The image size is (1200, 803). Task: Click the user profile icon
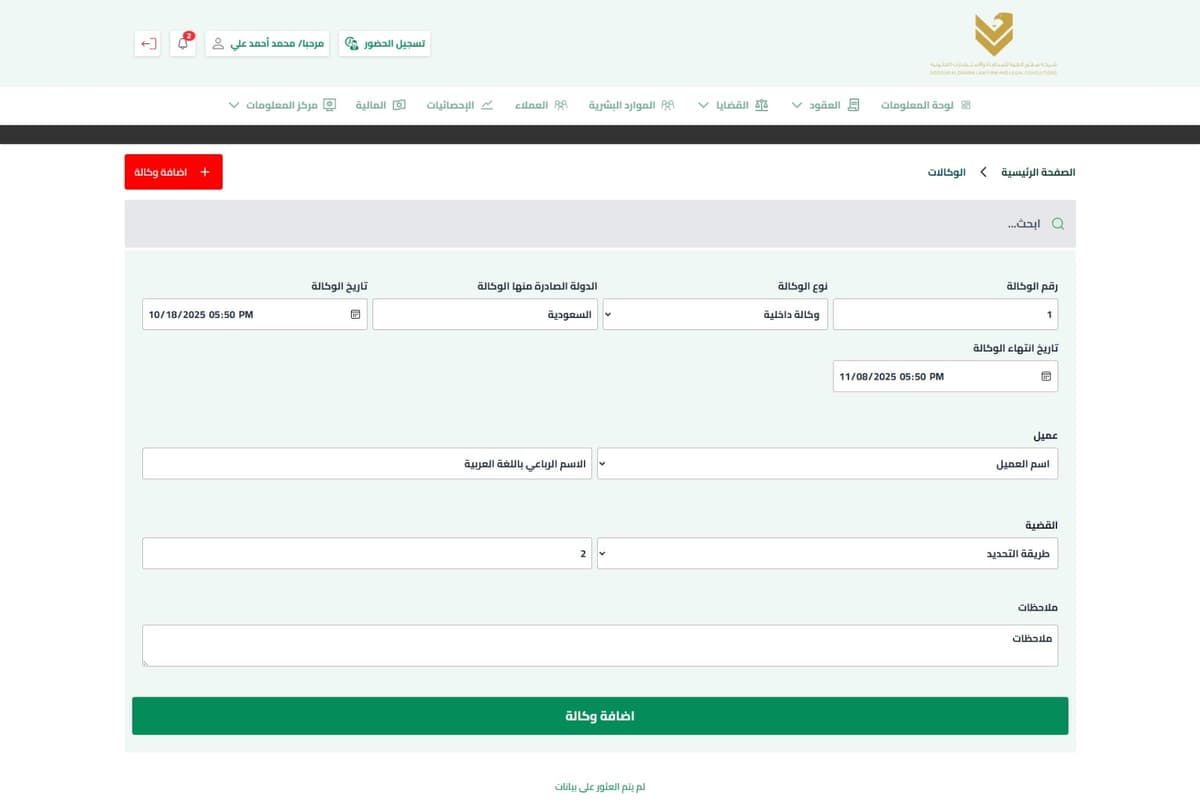[218, 44]
